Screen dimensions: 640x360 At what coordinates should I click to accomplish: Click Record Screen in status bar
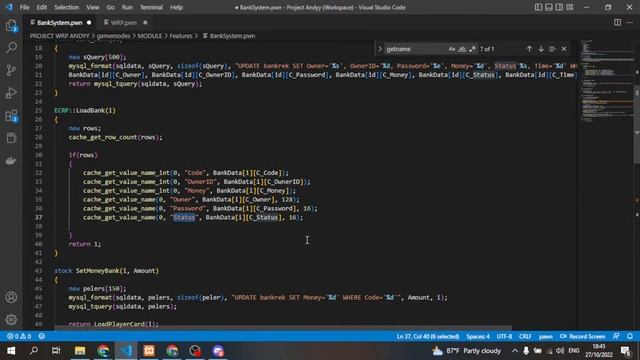tap(582, 336)
